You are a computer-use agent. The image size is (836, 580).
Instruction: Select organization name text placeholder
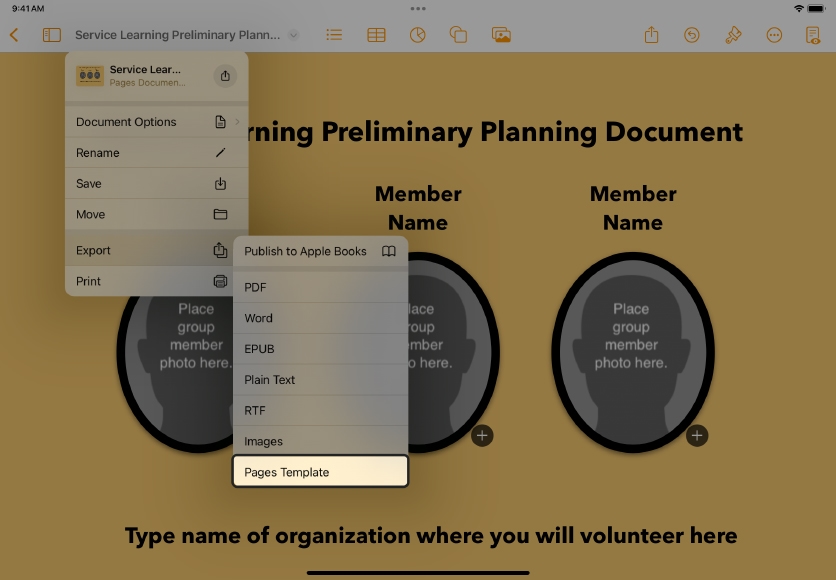431,536
